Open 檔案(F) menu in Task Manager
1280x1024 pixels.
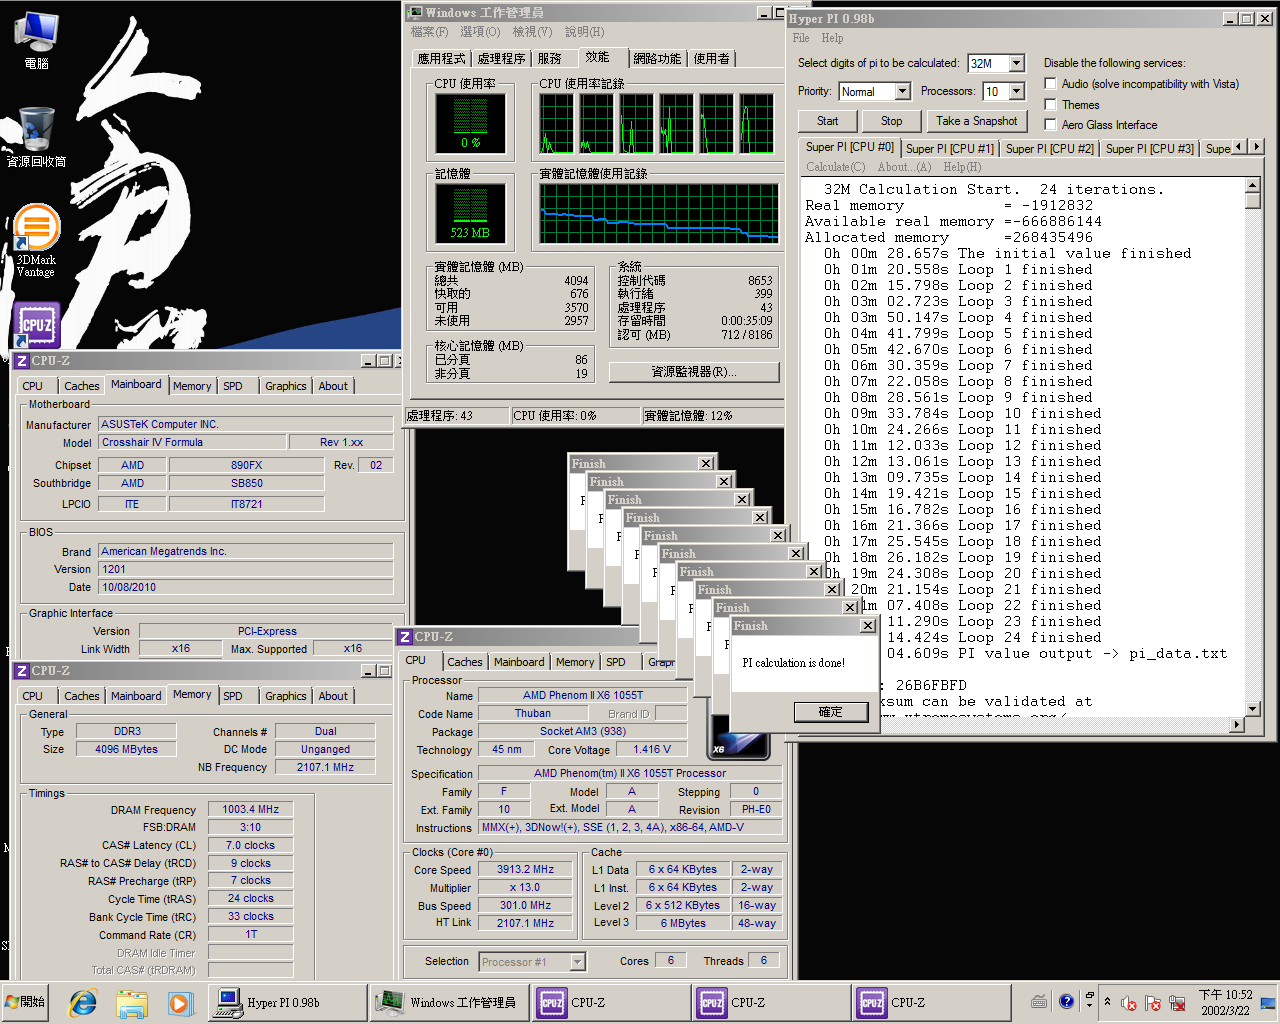pyautogui.click(x=429, y=32)
